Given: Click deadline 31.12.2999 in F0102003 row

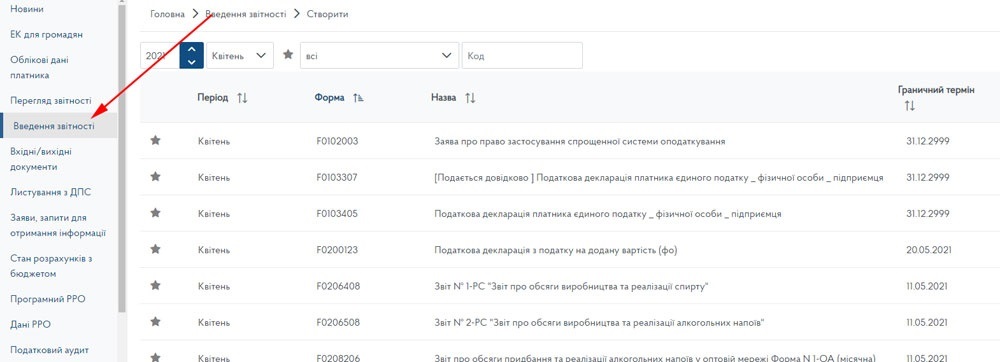Looking at the screenshot, I should point(928,141).
